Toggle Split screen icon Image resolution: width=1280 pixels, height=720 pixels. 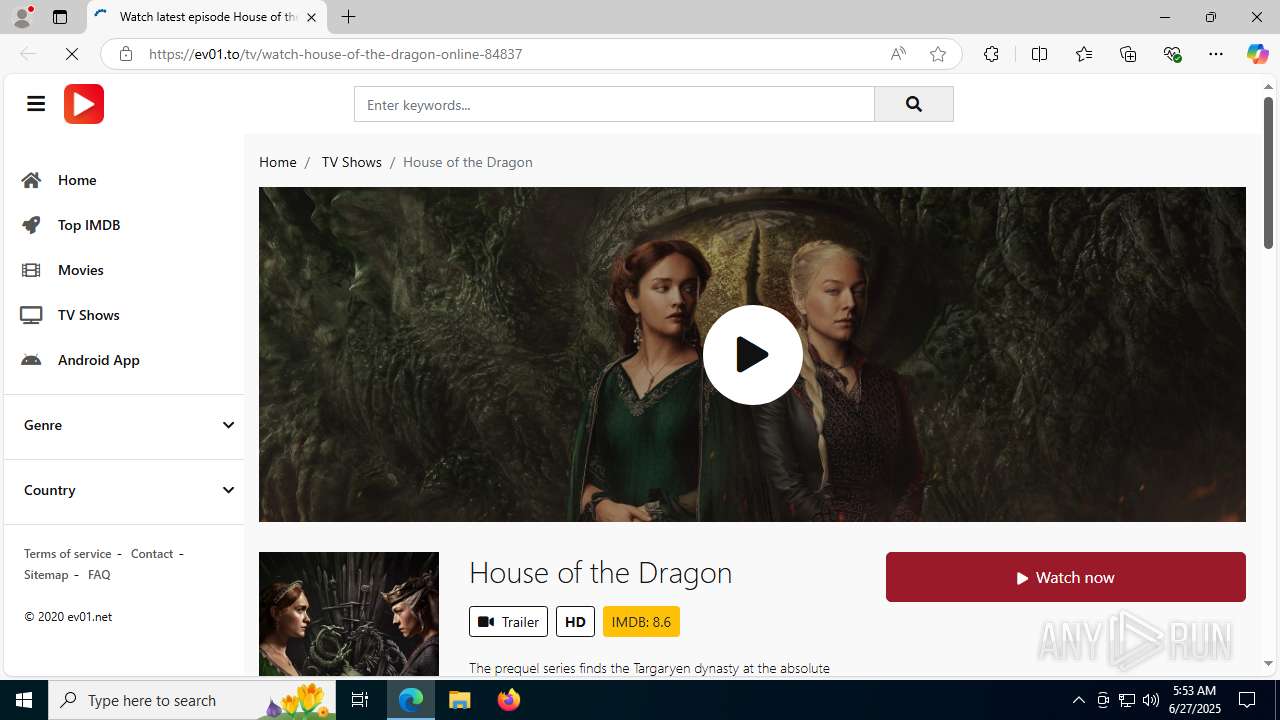(x=1039, y=54)
